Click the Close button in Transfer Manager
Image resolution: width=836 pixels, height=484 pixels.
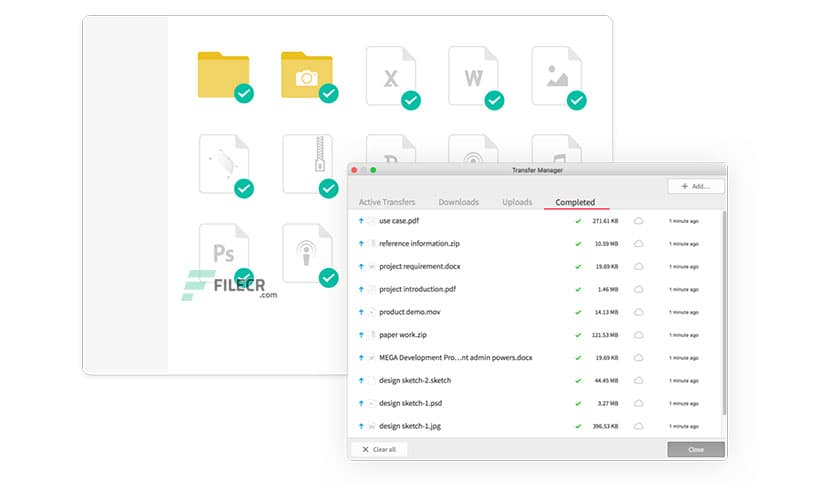tap(696, 449)
